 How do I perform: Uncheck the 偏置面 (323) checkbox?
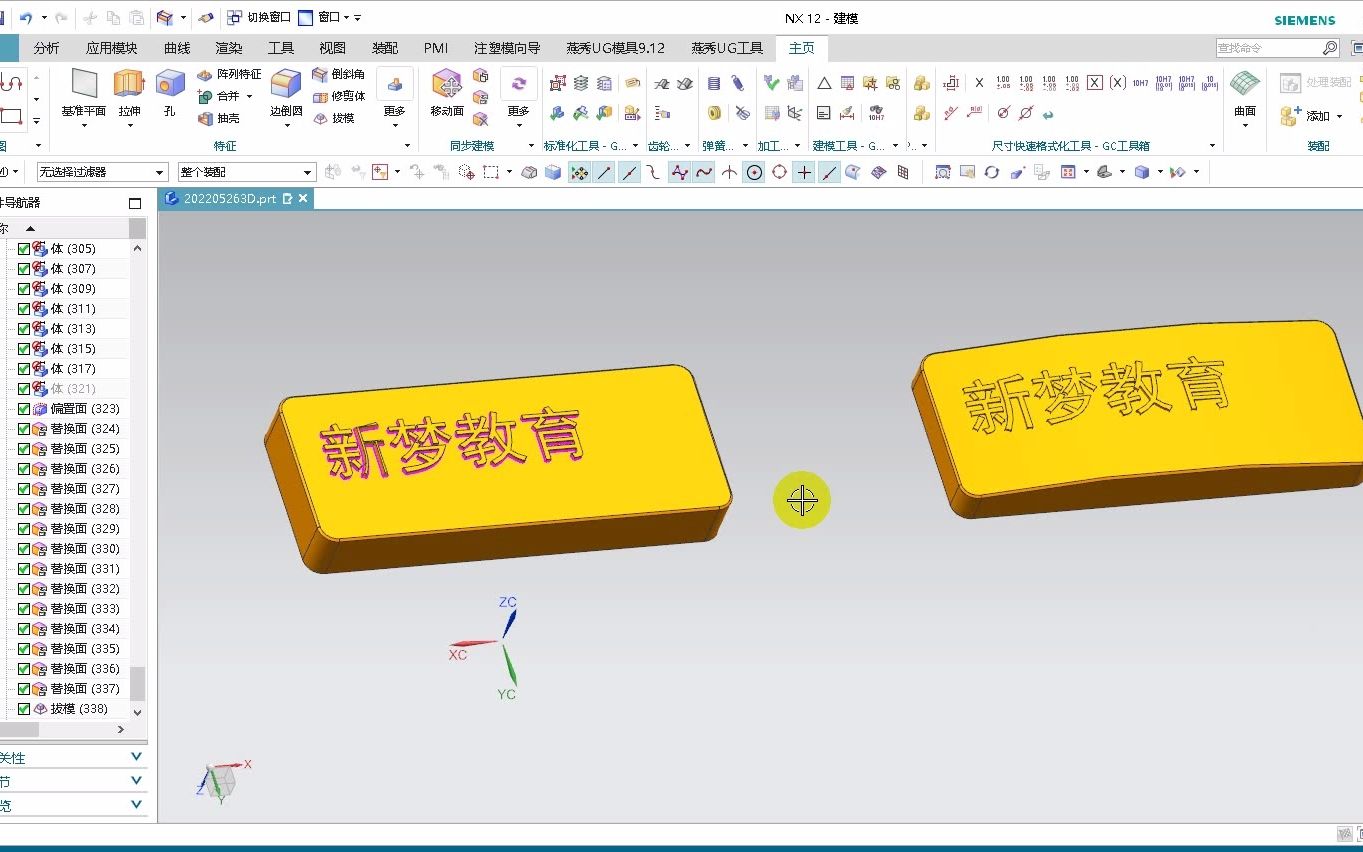(24, 408)
